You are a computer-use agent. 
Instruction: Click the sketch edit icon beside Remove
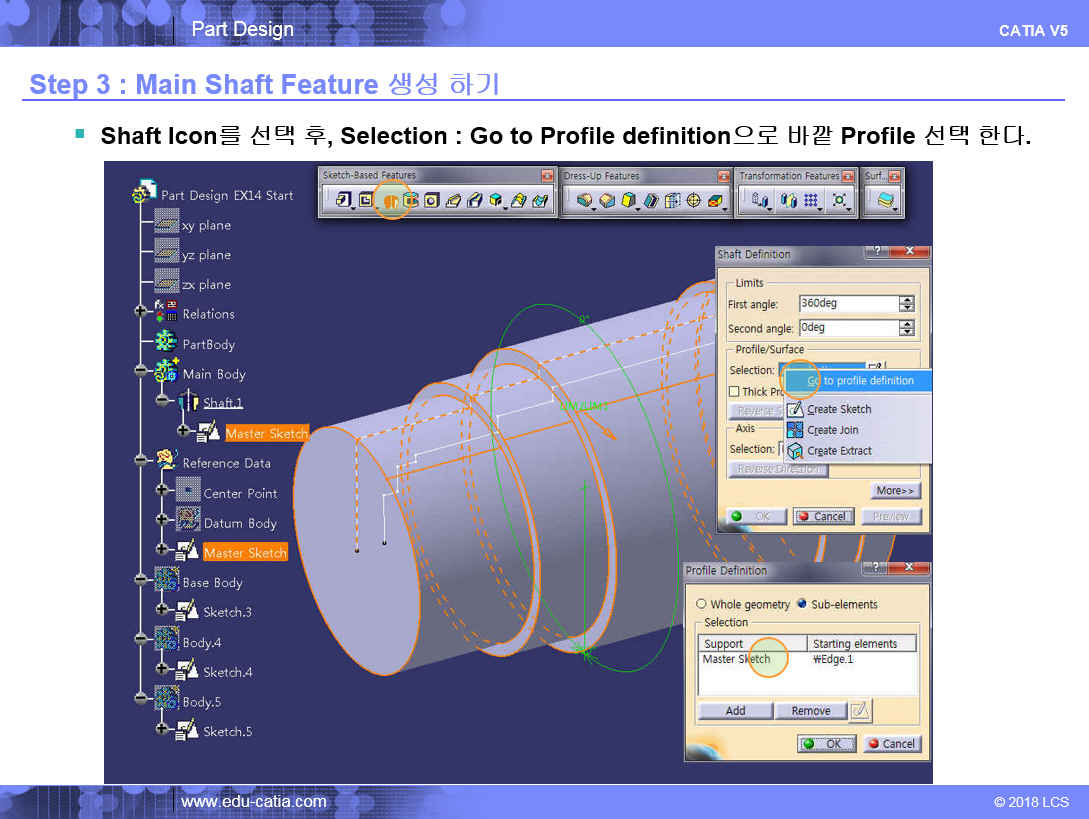pyautogui.click(x=859, y=711)
